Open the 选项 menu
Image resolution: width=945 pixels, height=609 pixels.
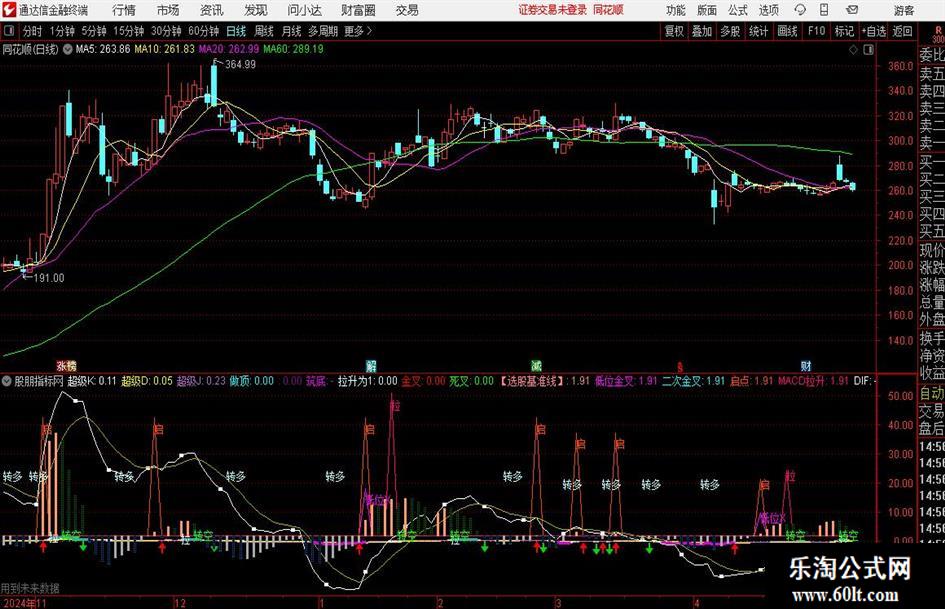point(768,10)
